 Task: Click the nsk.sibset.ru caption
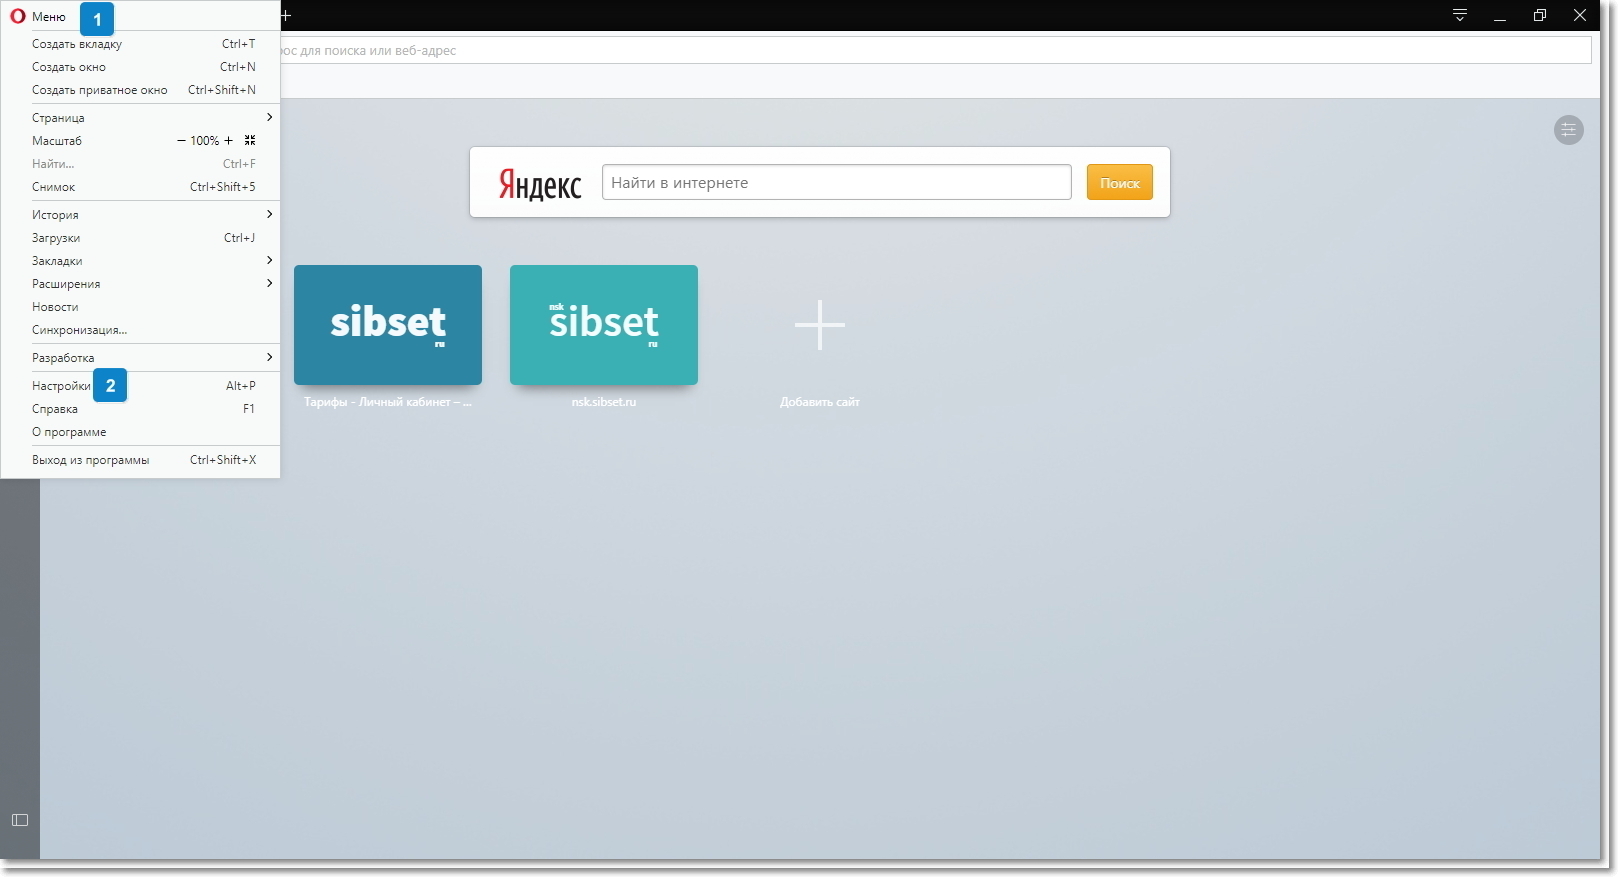[604, 402]
